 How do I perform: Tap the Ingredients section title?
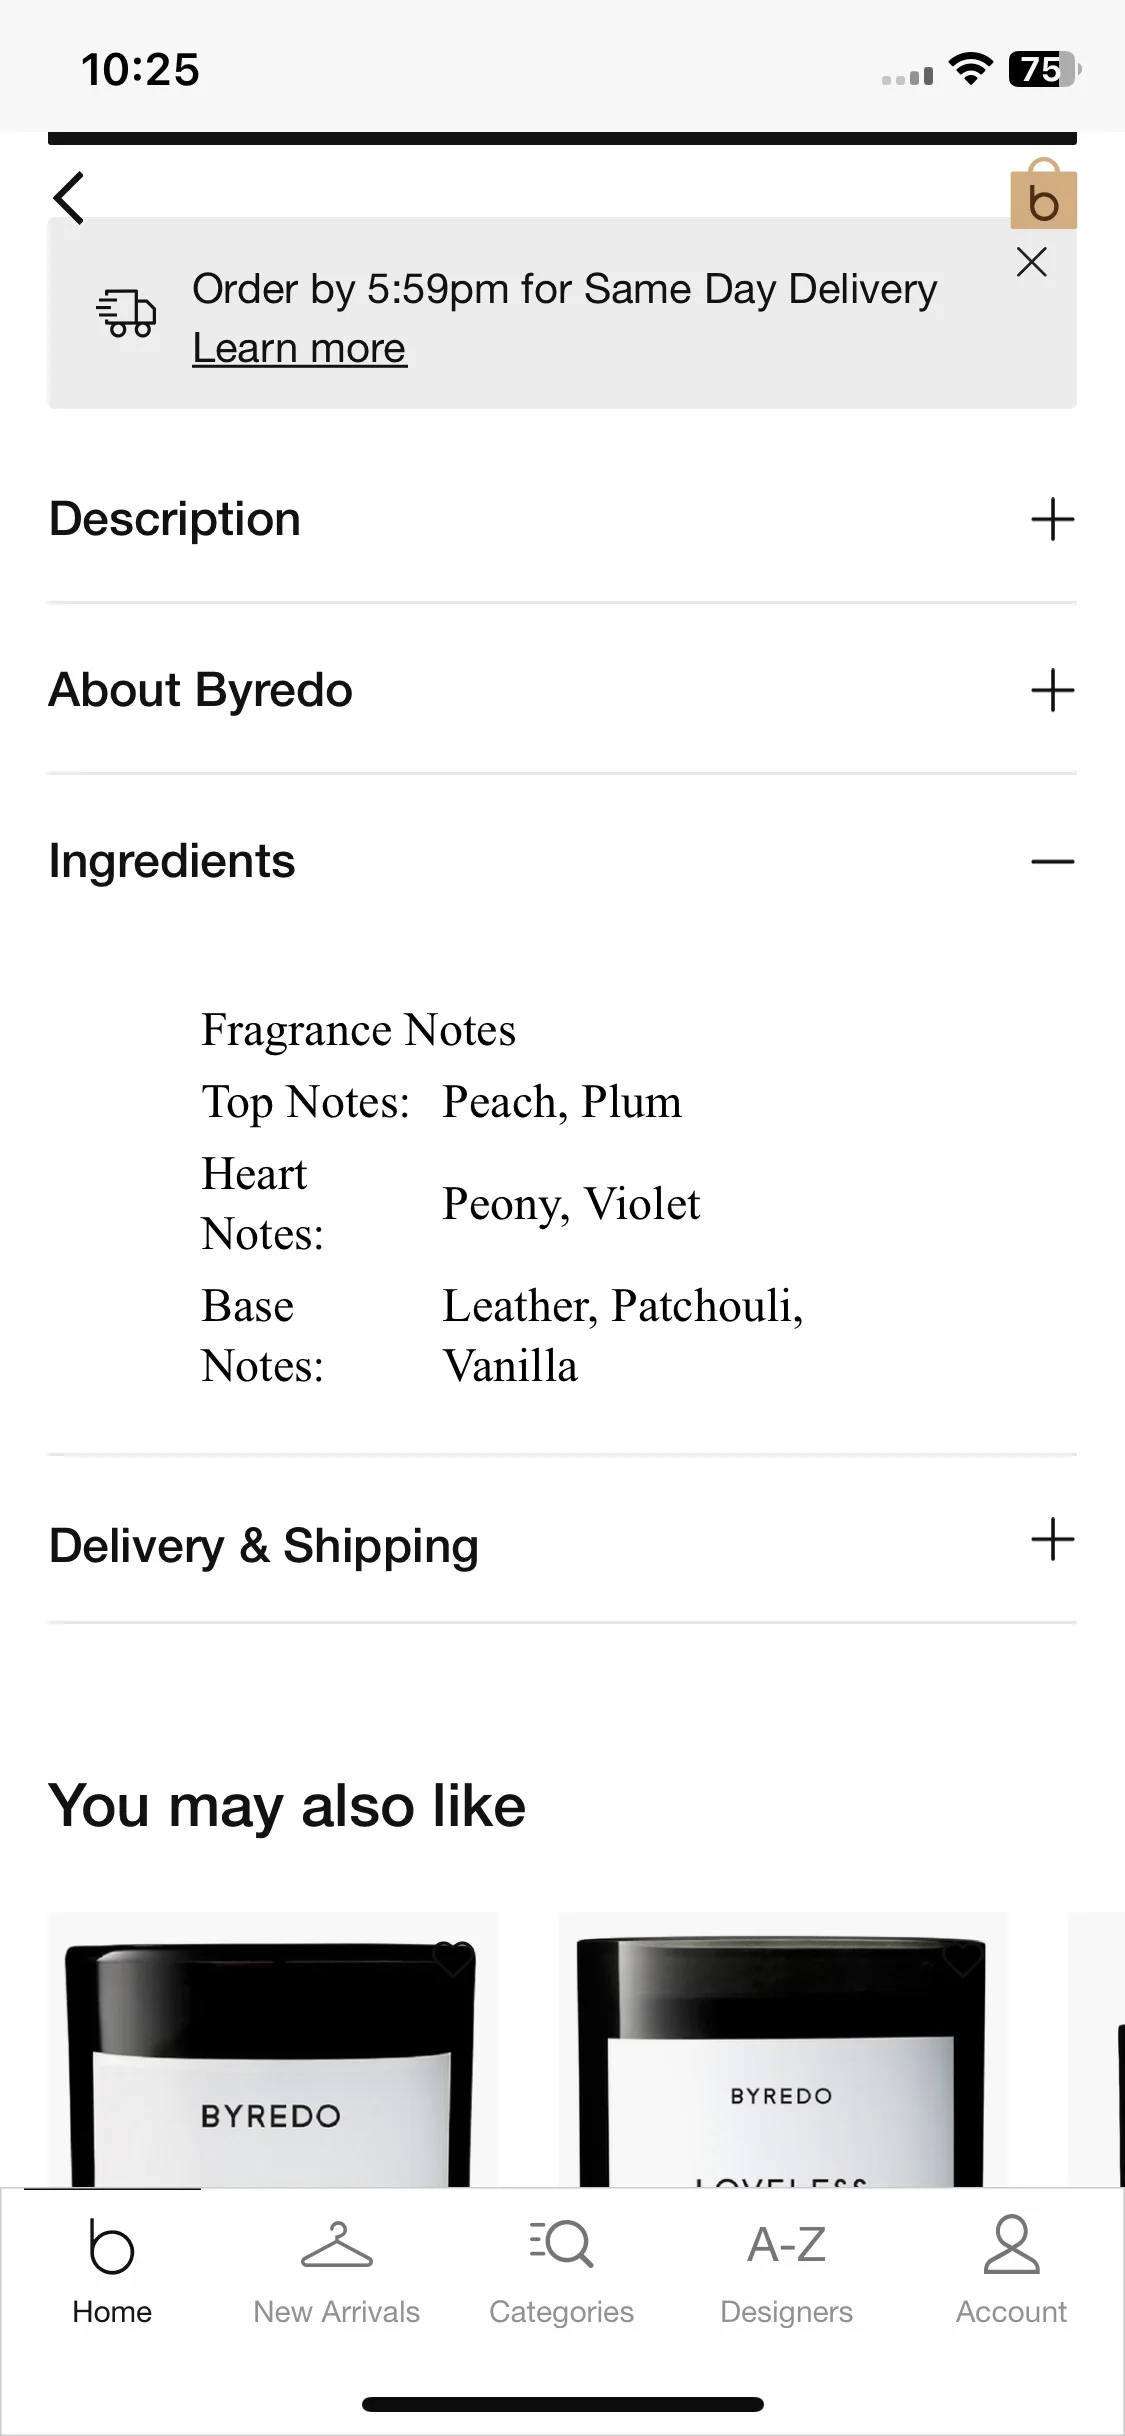[x=172, y=861]
